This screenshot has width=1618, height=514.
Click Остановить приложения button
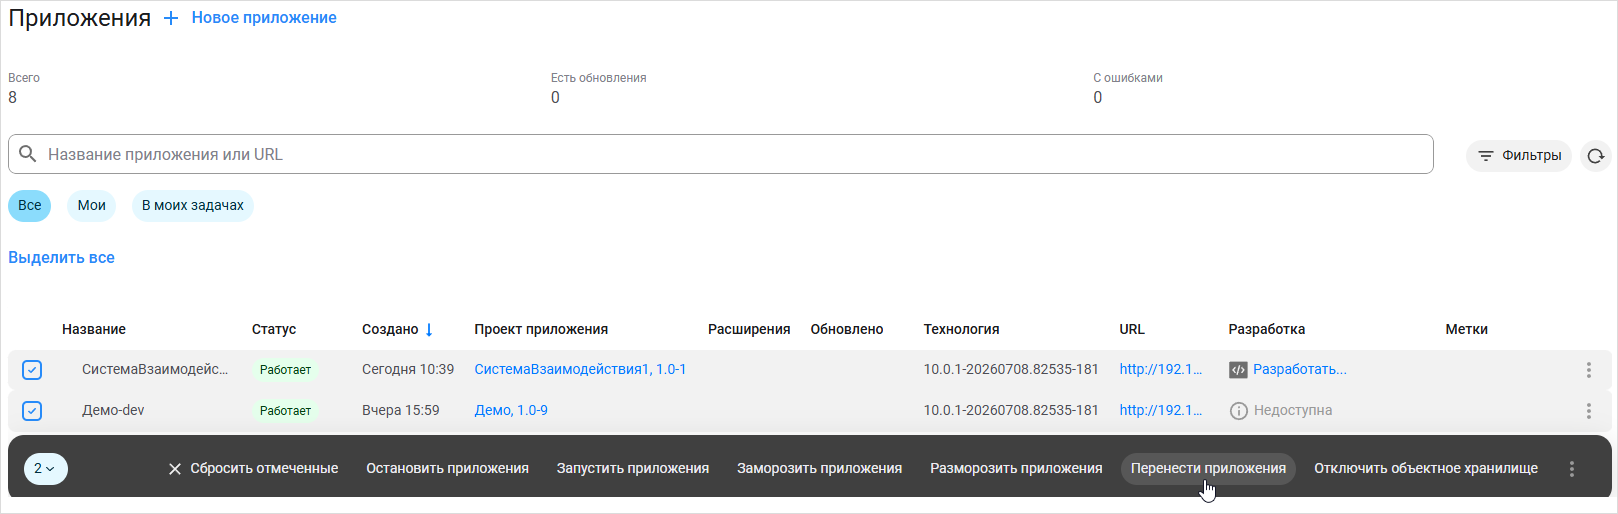(447, 469)
